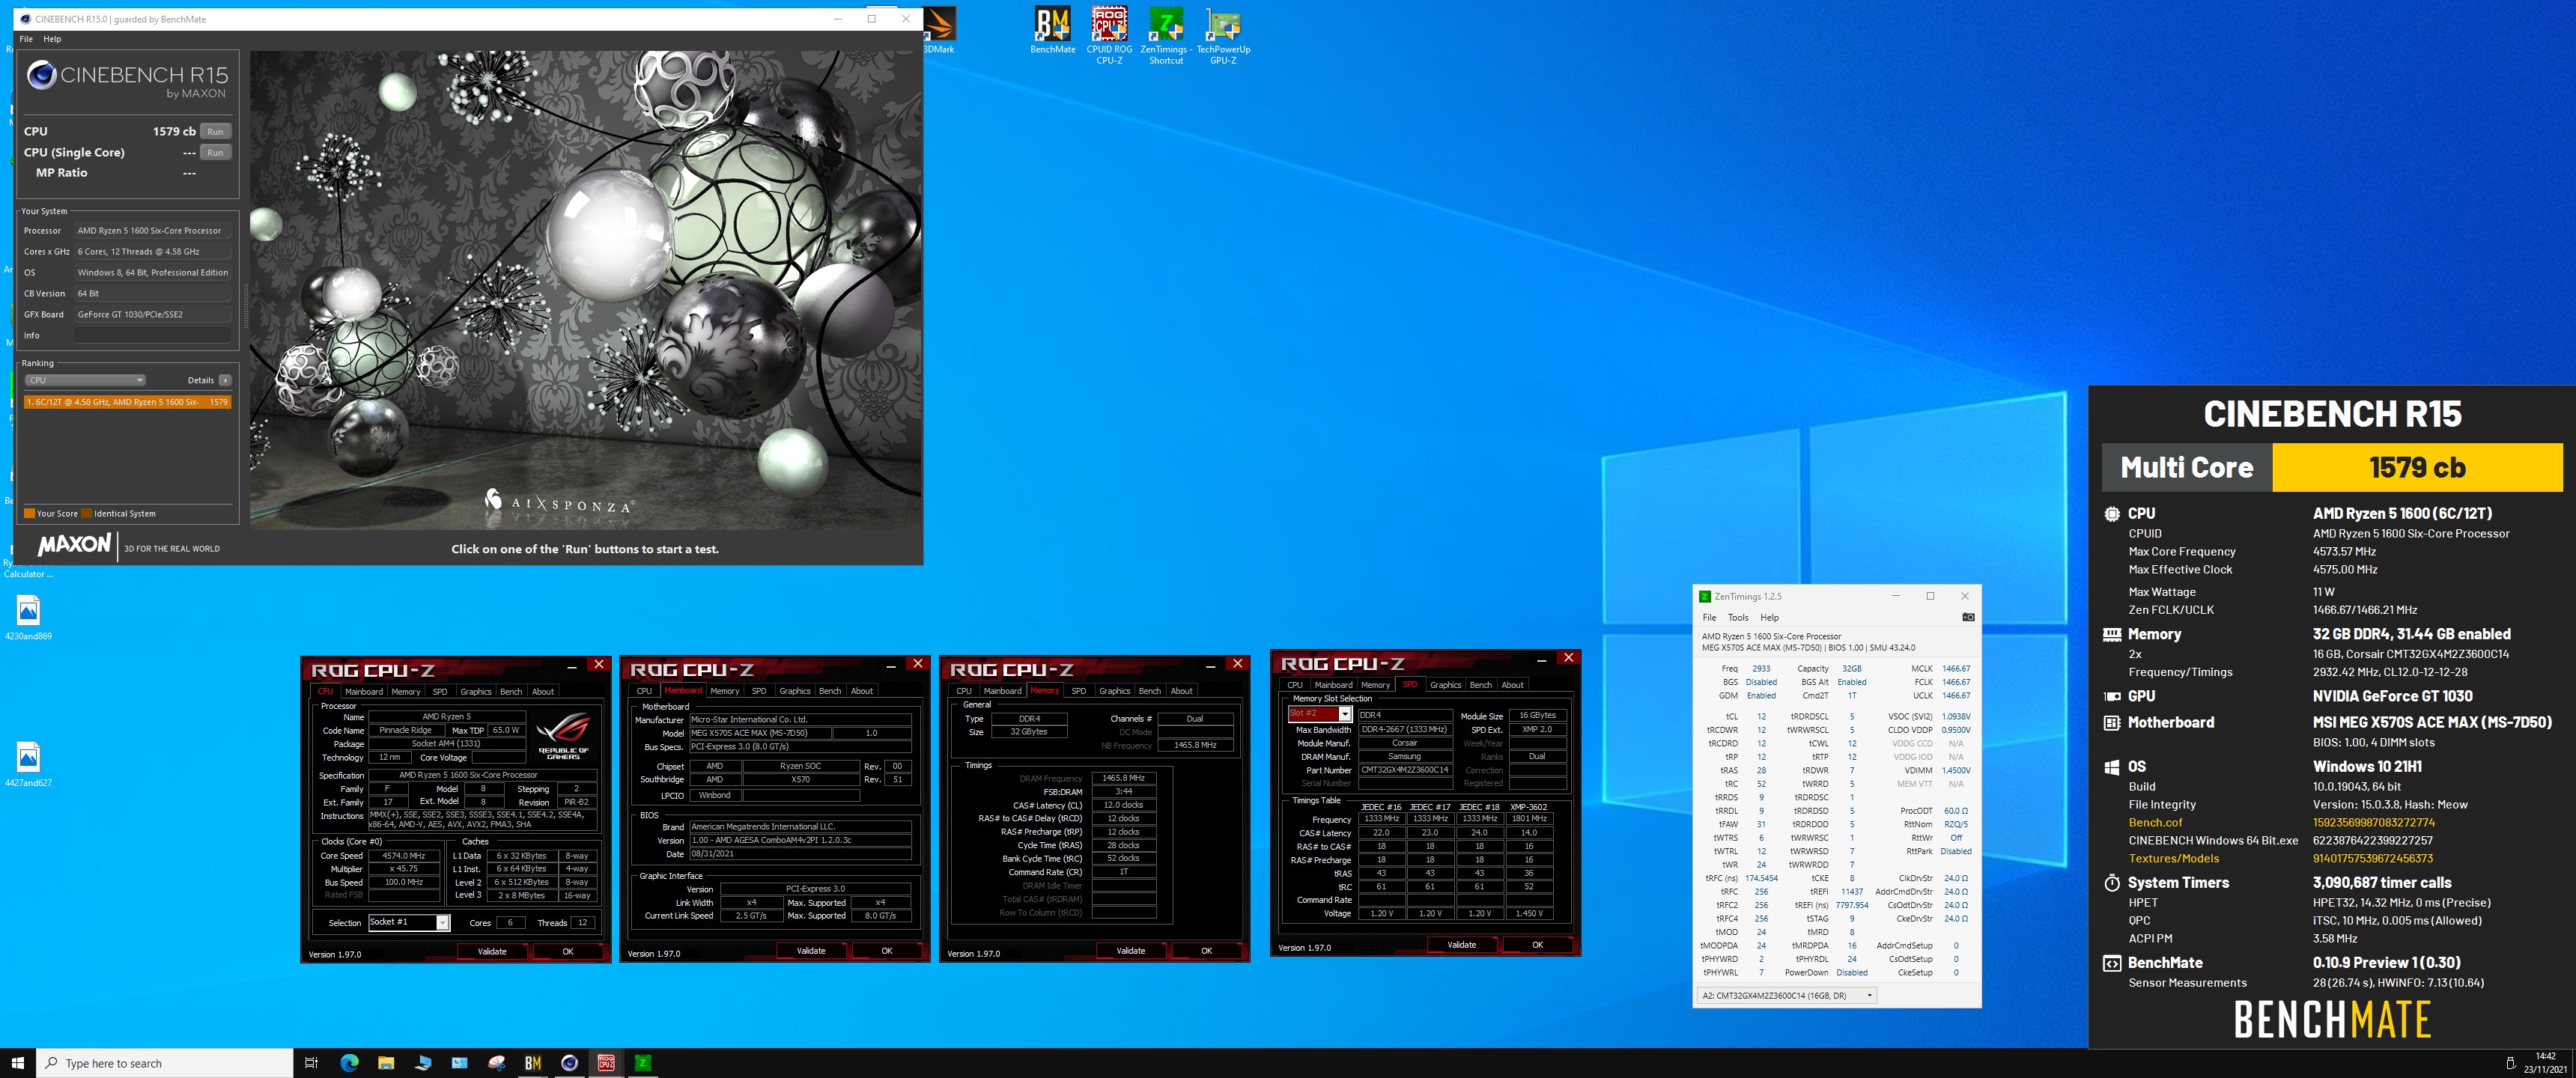Open the ZenTimings A2 module dropdown

coord(1786,995)
